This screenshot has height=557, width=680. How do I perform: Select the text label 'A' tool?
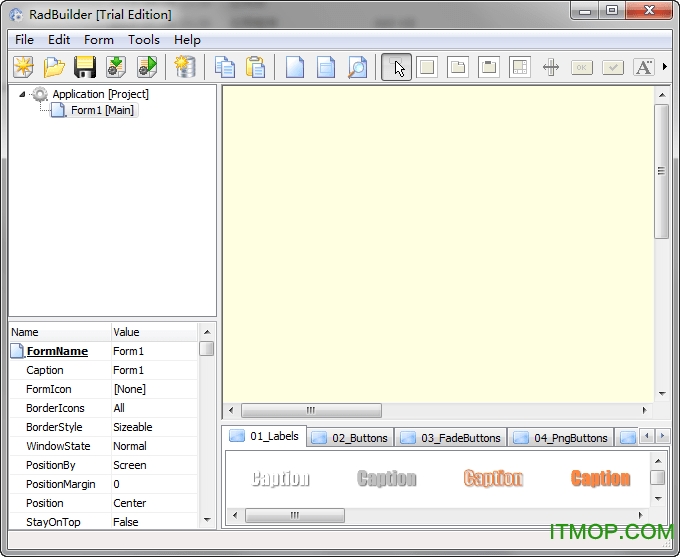[644, 67]
